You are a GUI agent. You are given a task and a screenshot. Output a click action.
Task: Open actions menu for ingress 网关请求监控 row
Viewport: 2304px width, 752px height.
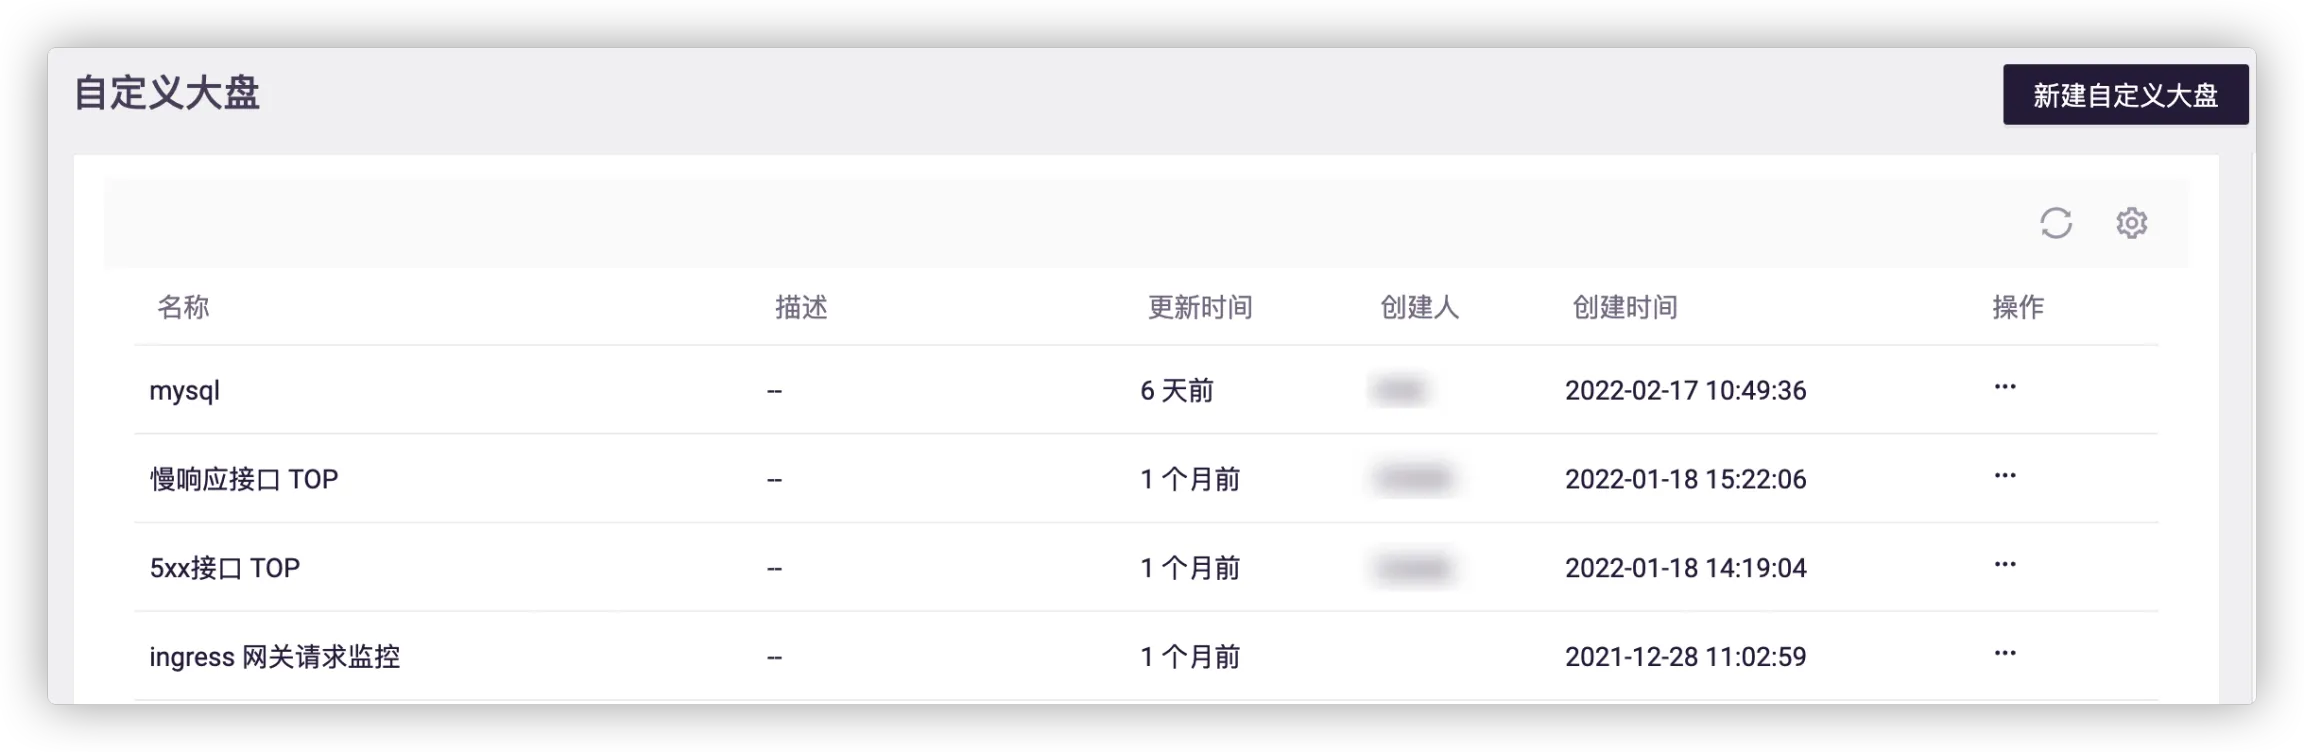(2004, 655)
